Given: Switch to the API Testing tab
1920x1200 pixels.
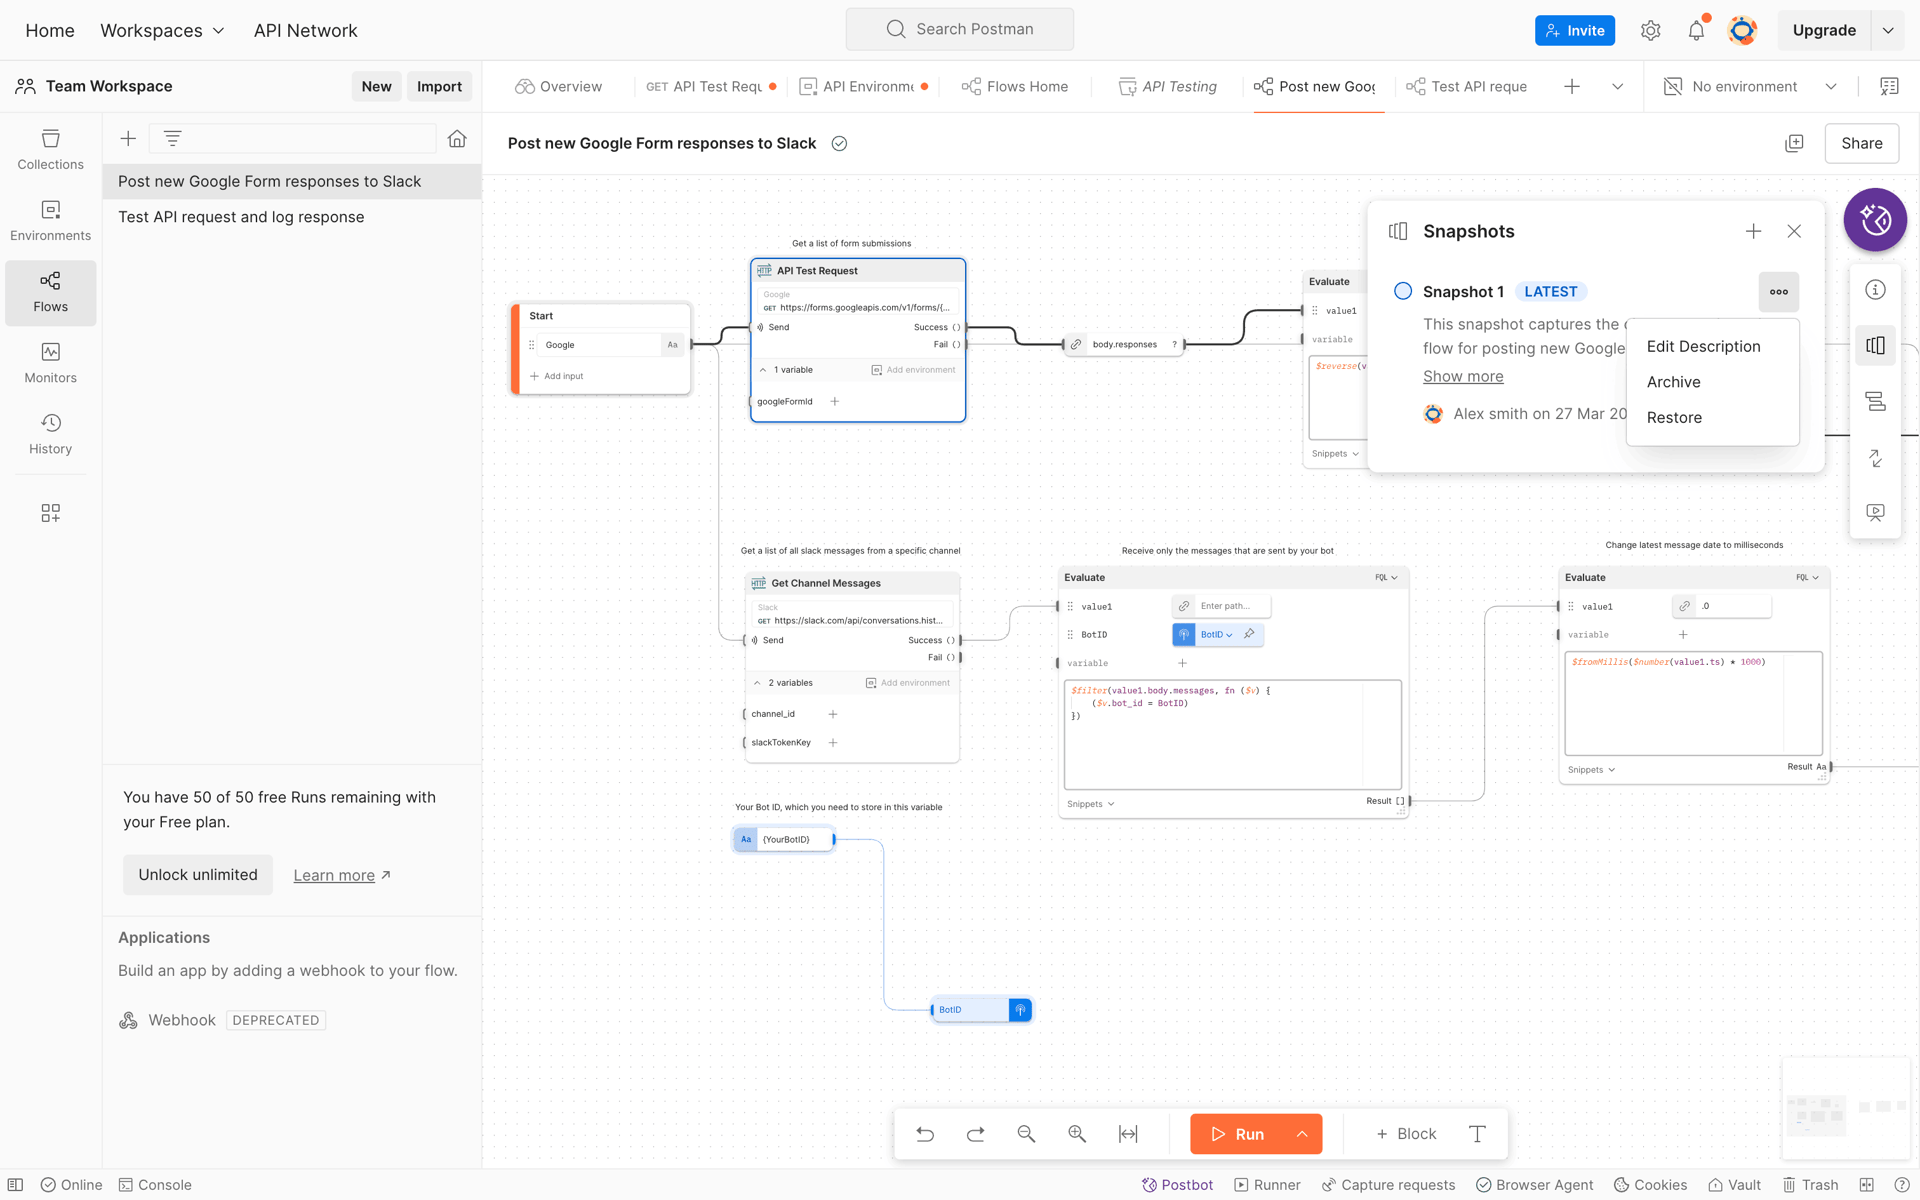Looking at the screenshot, I should (x=1168, y=87).
